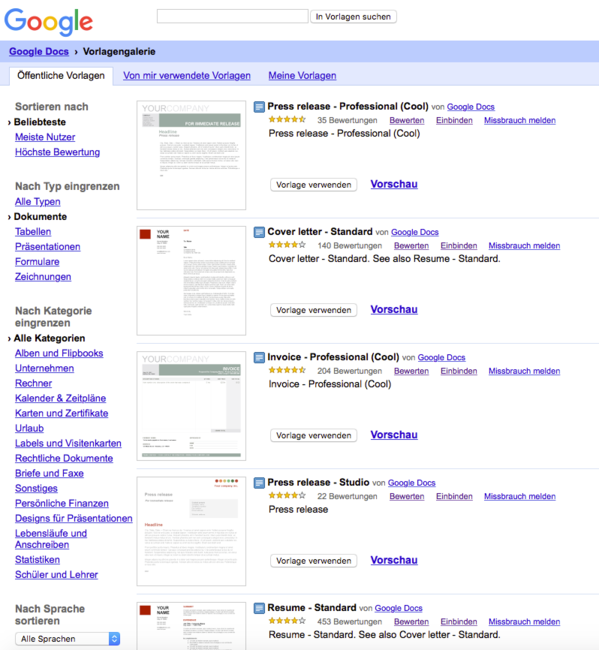Click Einbinden for Resume - Standard
Image resolution: width=599 pixels, height=650 pixels.
coord(458,622)
